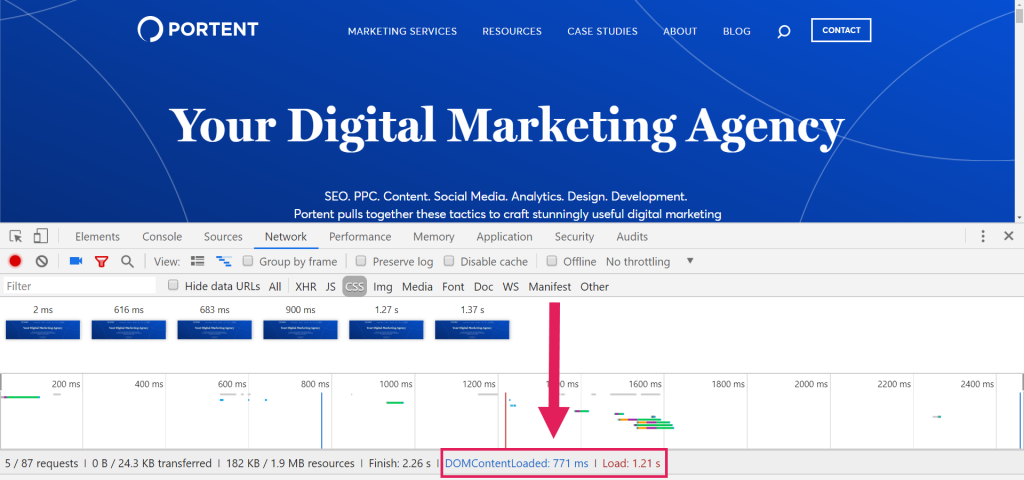Filter requests by Other
The width and height of the screenshot is (1024, 480).
(594, 286)
